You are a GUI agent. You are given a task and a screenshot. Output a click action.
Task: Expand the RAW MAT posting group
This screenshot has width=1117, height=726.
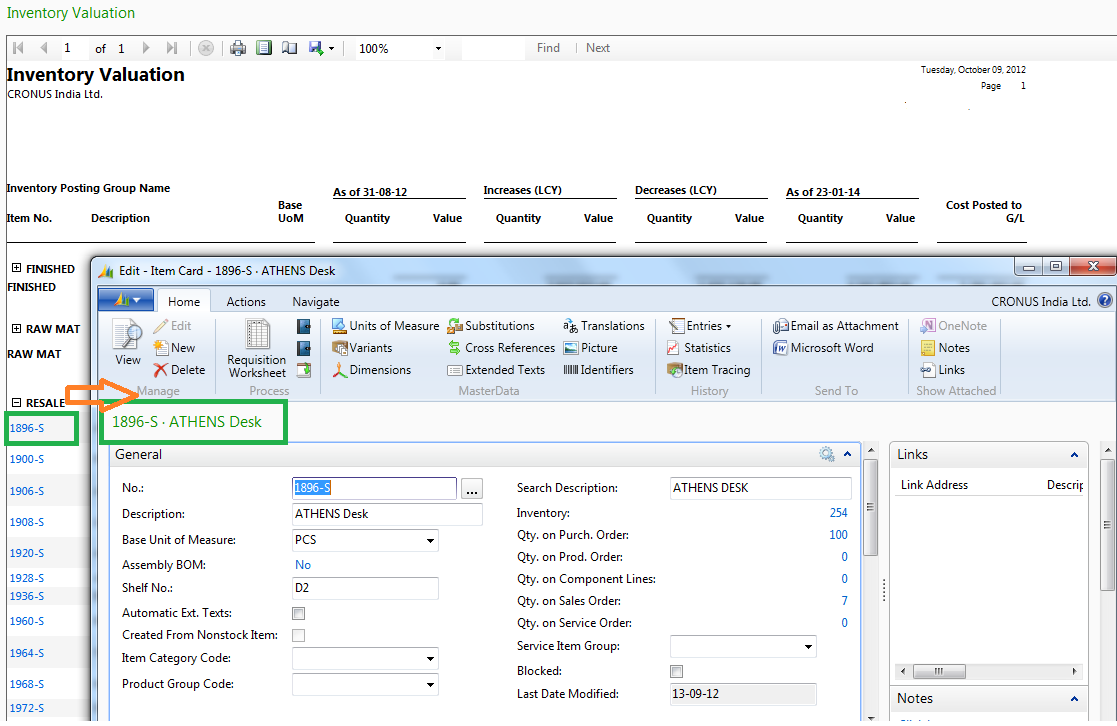[16, 328]
